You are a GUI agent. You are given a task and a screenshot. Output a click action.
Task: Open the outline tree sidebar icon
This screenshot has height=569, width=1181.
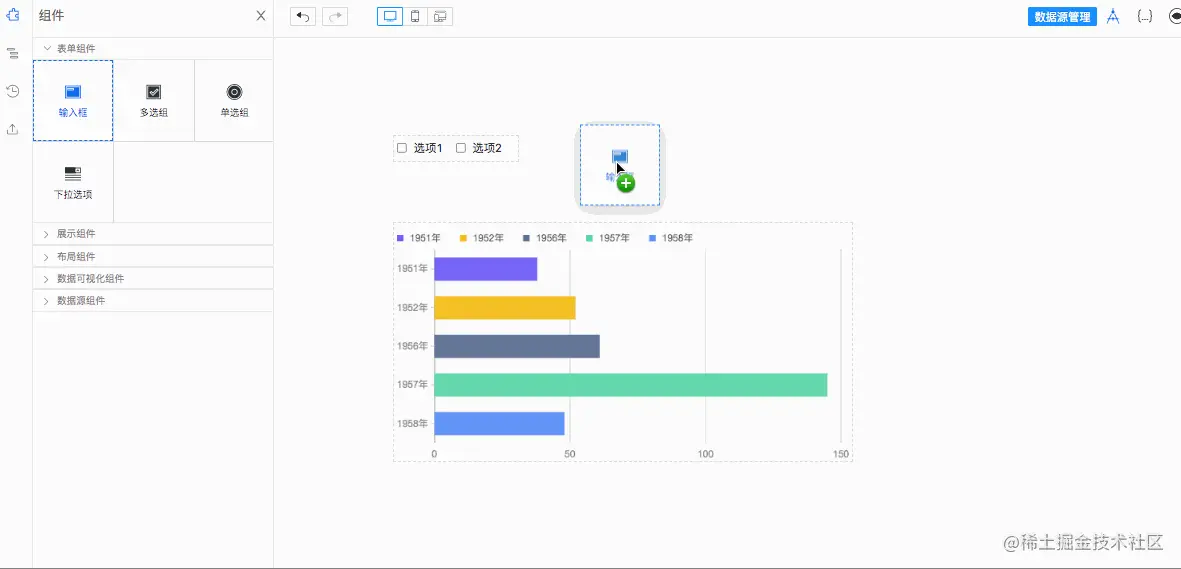(x=13, y=54)
